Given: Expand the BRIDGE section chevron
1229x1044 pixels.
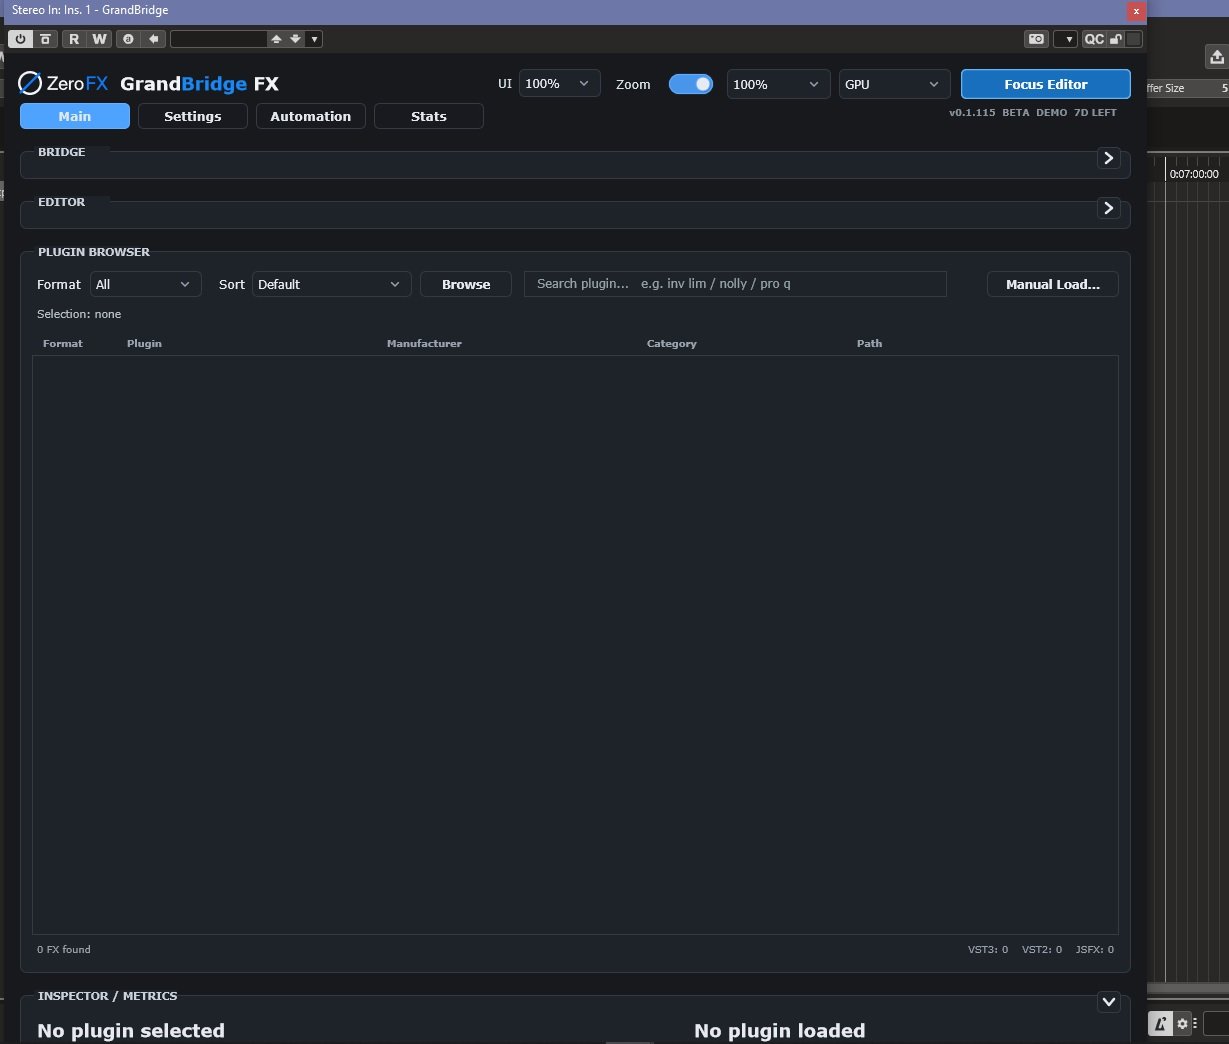Looking at the screenshot, I should (1108, 158).
